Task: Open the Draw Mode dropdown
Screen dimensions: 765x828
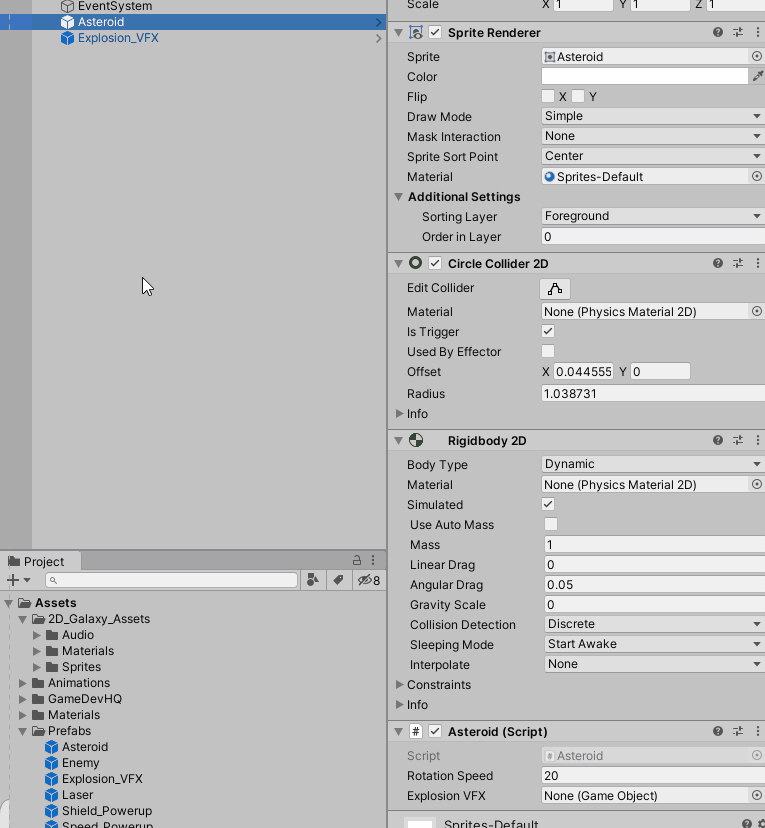Action: point(653,116)
